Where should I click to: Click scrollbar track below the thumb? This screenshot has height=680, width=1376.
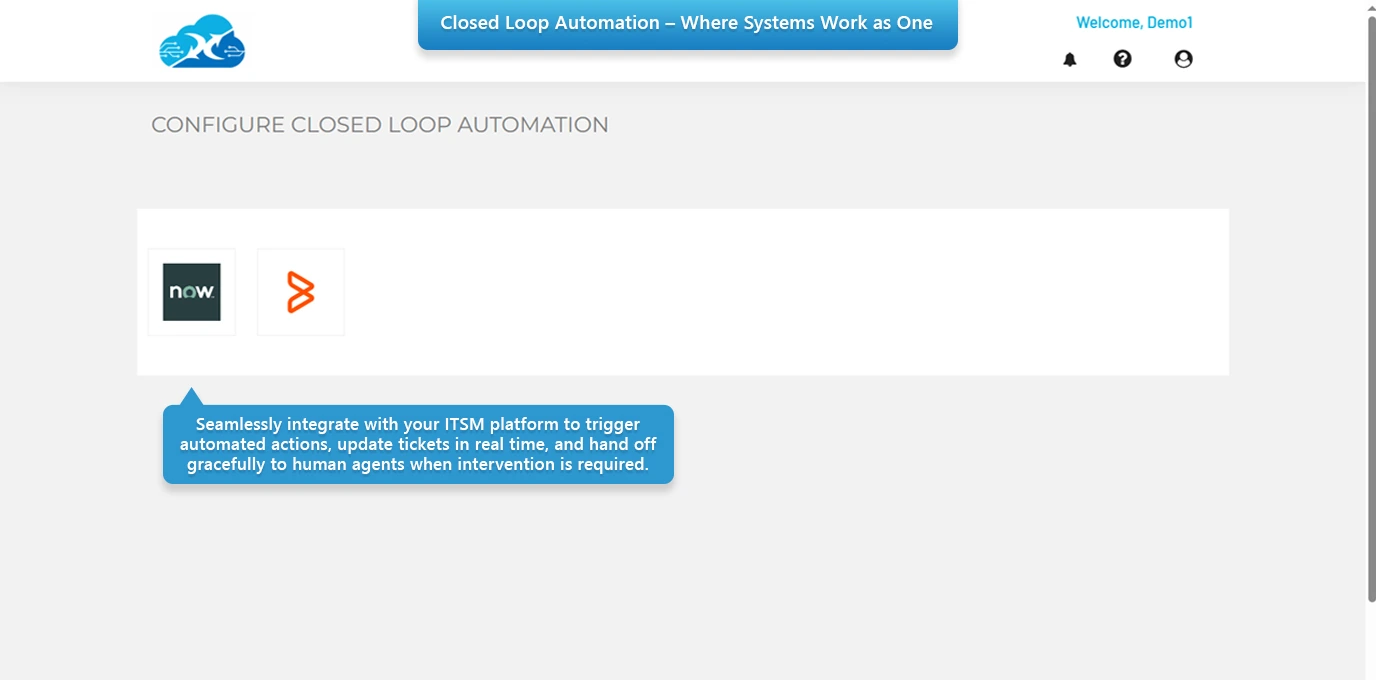(x=1370, y=640)
